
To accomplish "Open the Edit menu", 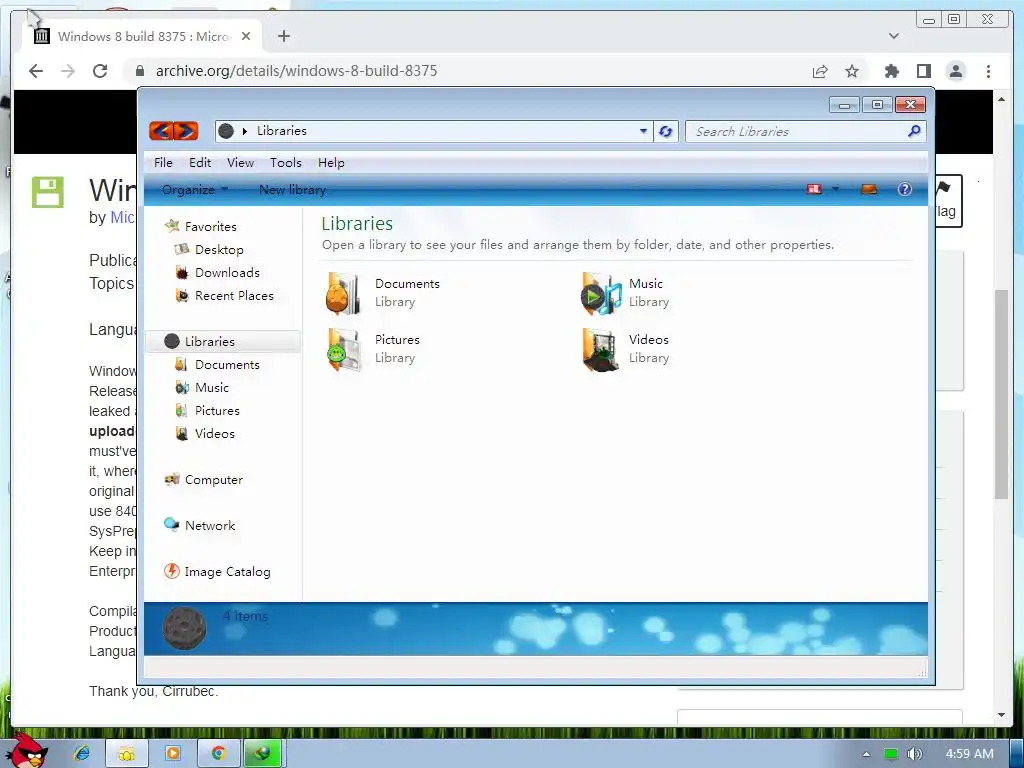I will (x=200, y=163).
